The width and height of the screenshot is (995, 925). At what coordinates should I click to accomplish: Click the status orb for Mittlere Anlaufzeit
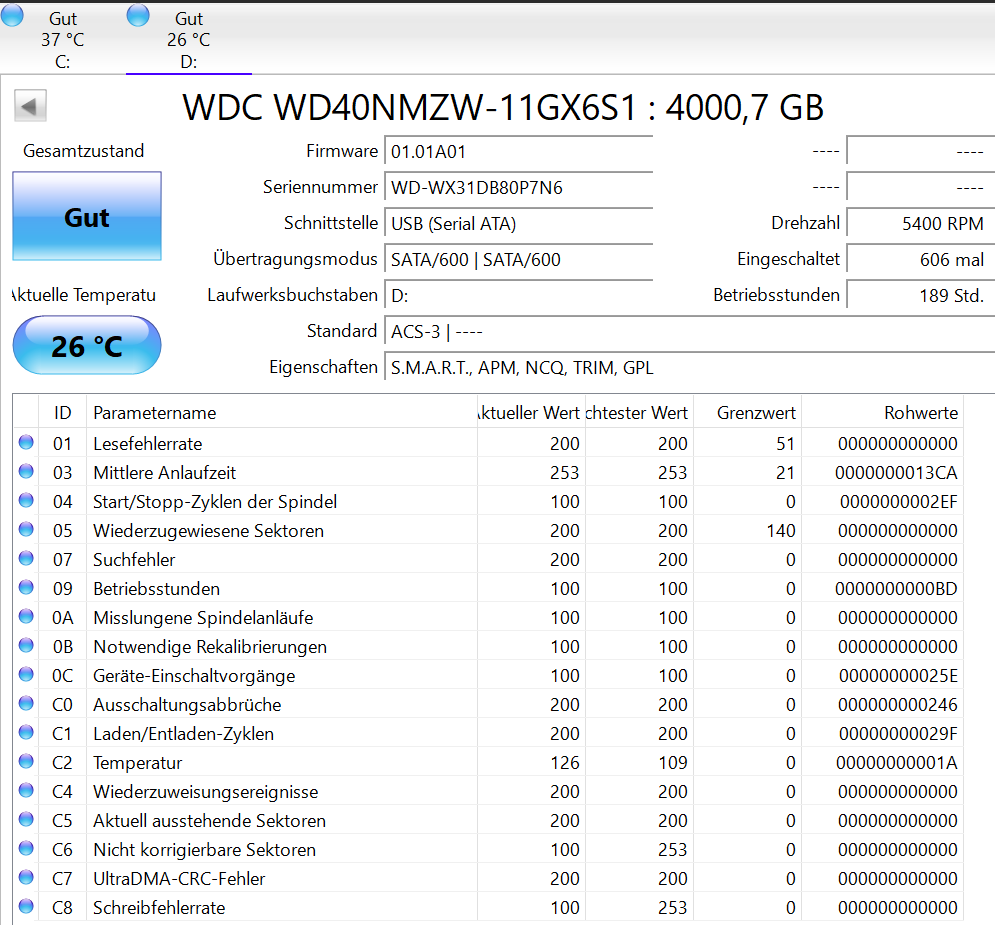tap(26, 471)
